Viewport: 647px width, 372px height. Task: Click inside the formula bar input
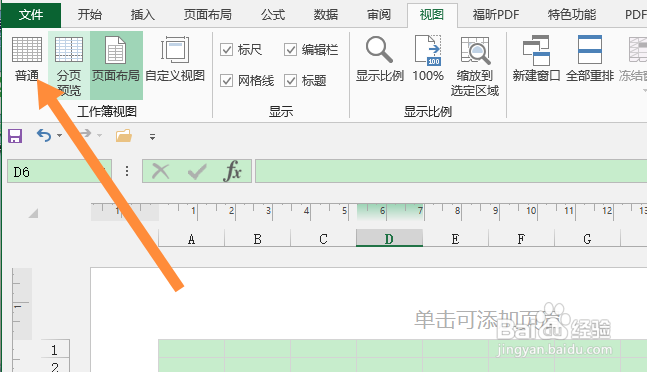[451, 171]
